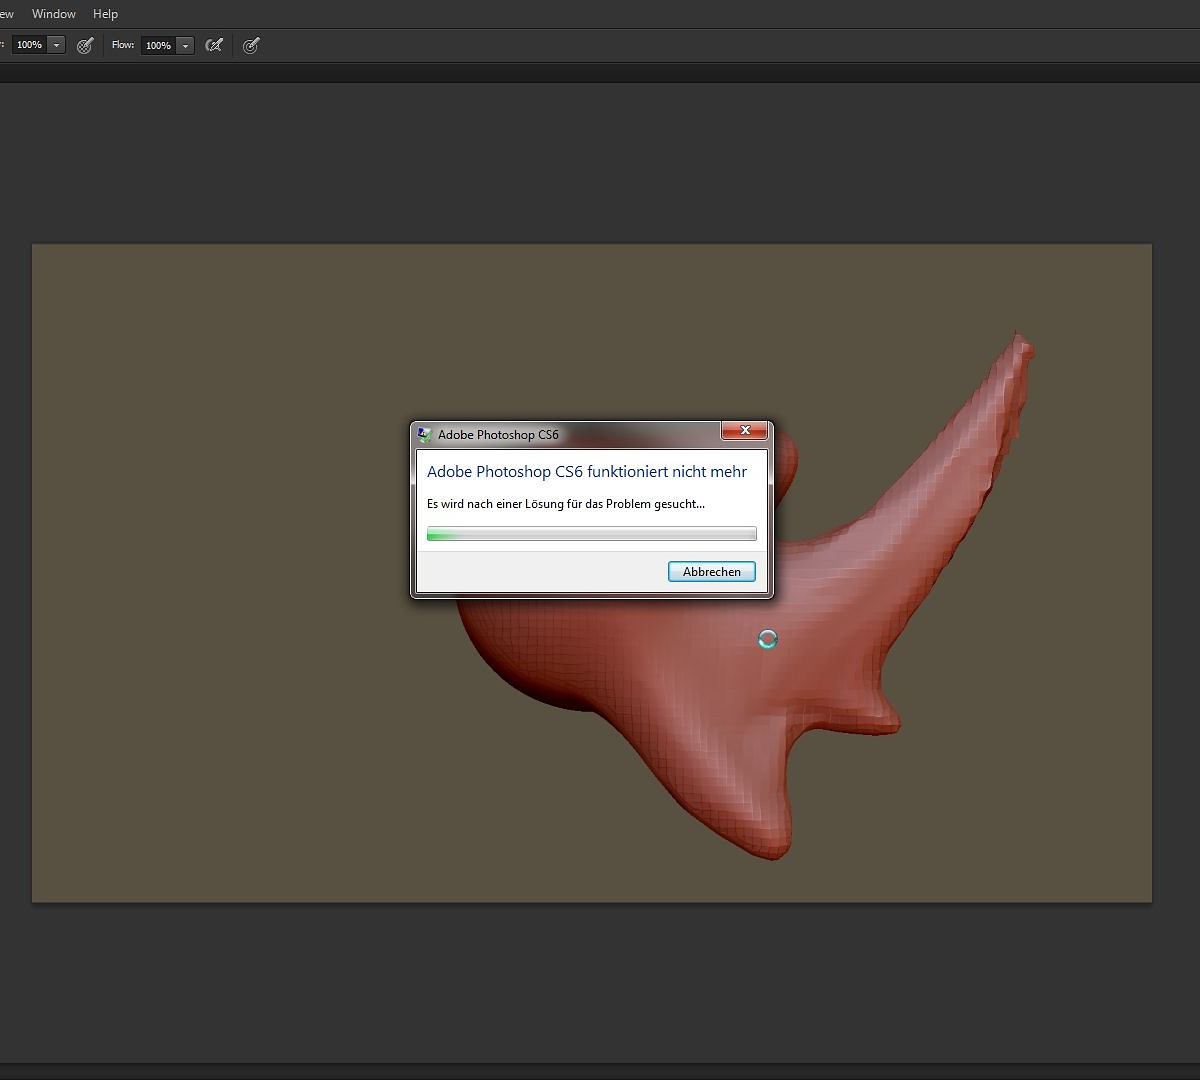Toggle tablet pressure for opacity icon

85,45
